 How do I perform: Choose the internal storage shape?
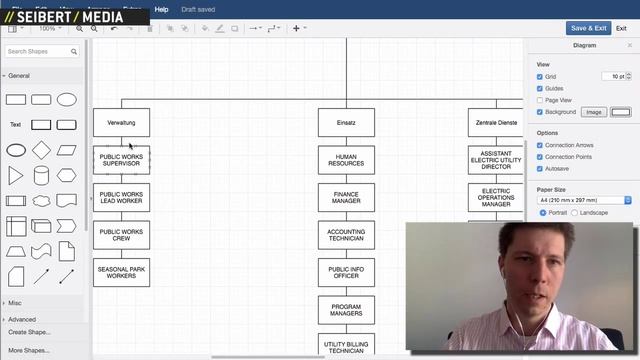click(16, 226)
